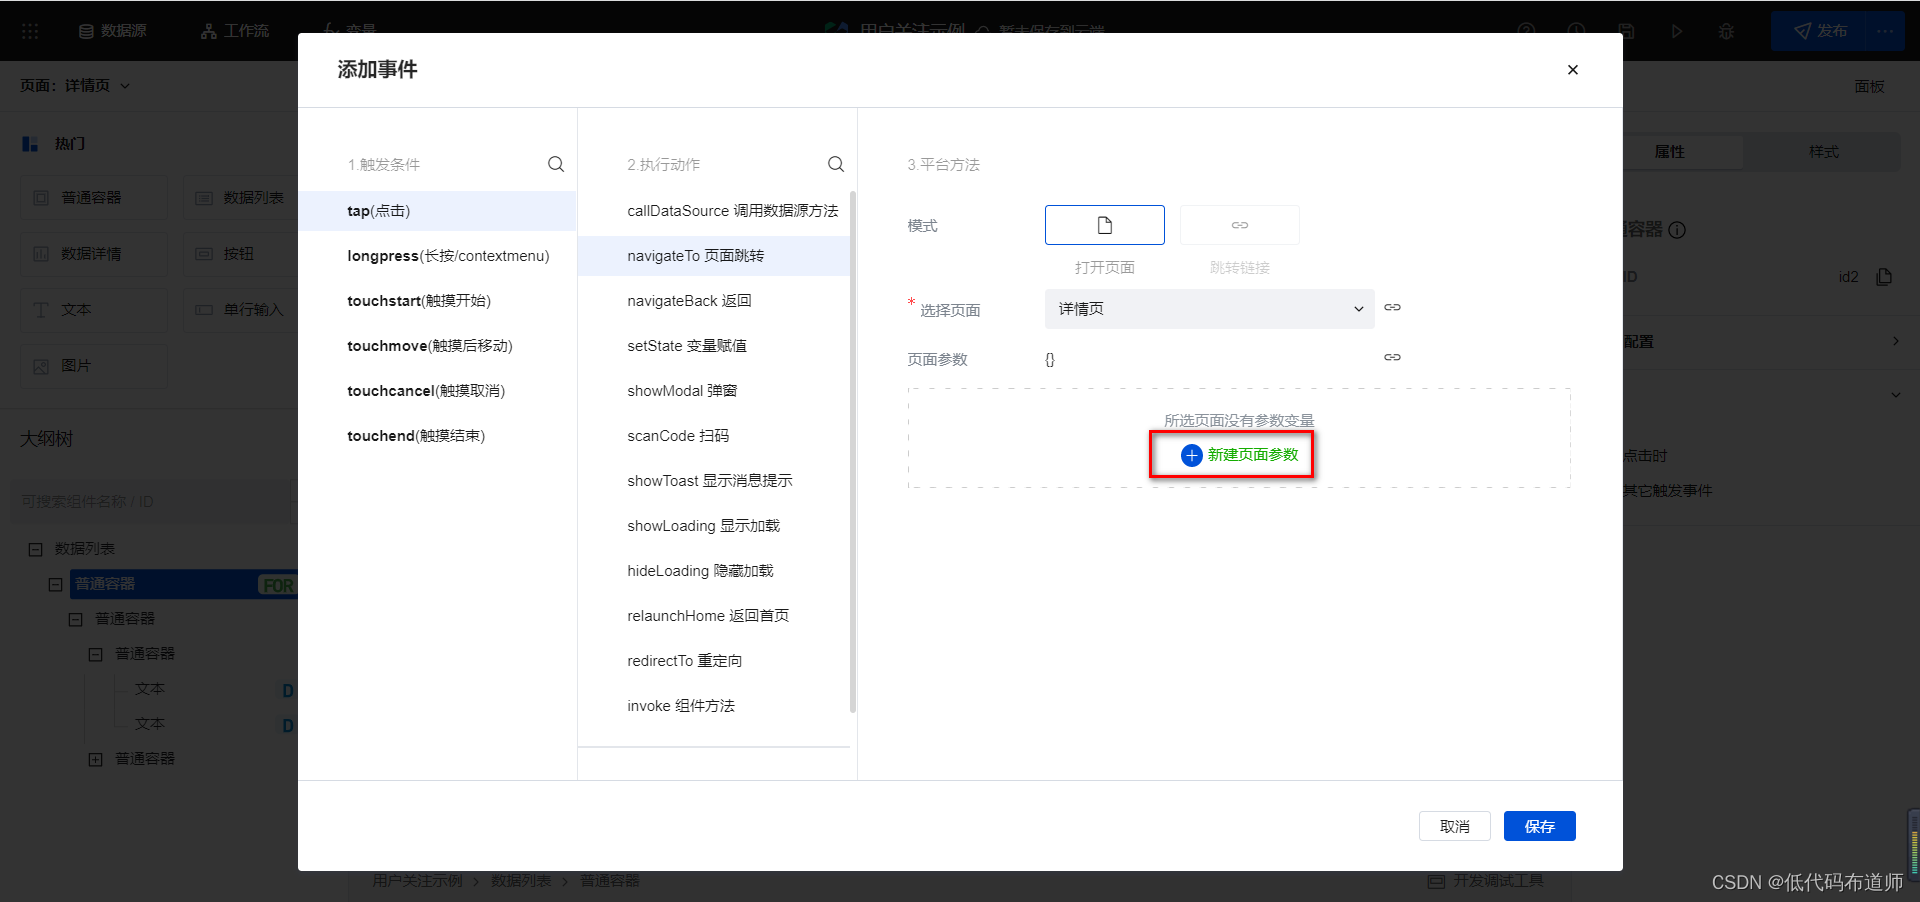Select the 跳转链接 link mode icon
This screenshot has height=902, width=1920.
1240,225
